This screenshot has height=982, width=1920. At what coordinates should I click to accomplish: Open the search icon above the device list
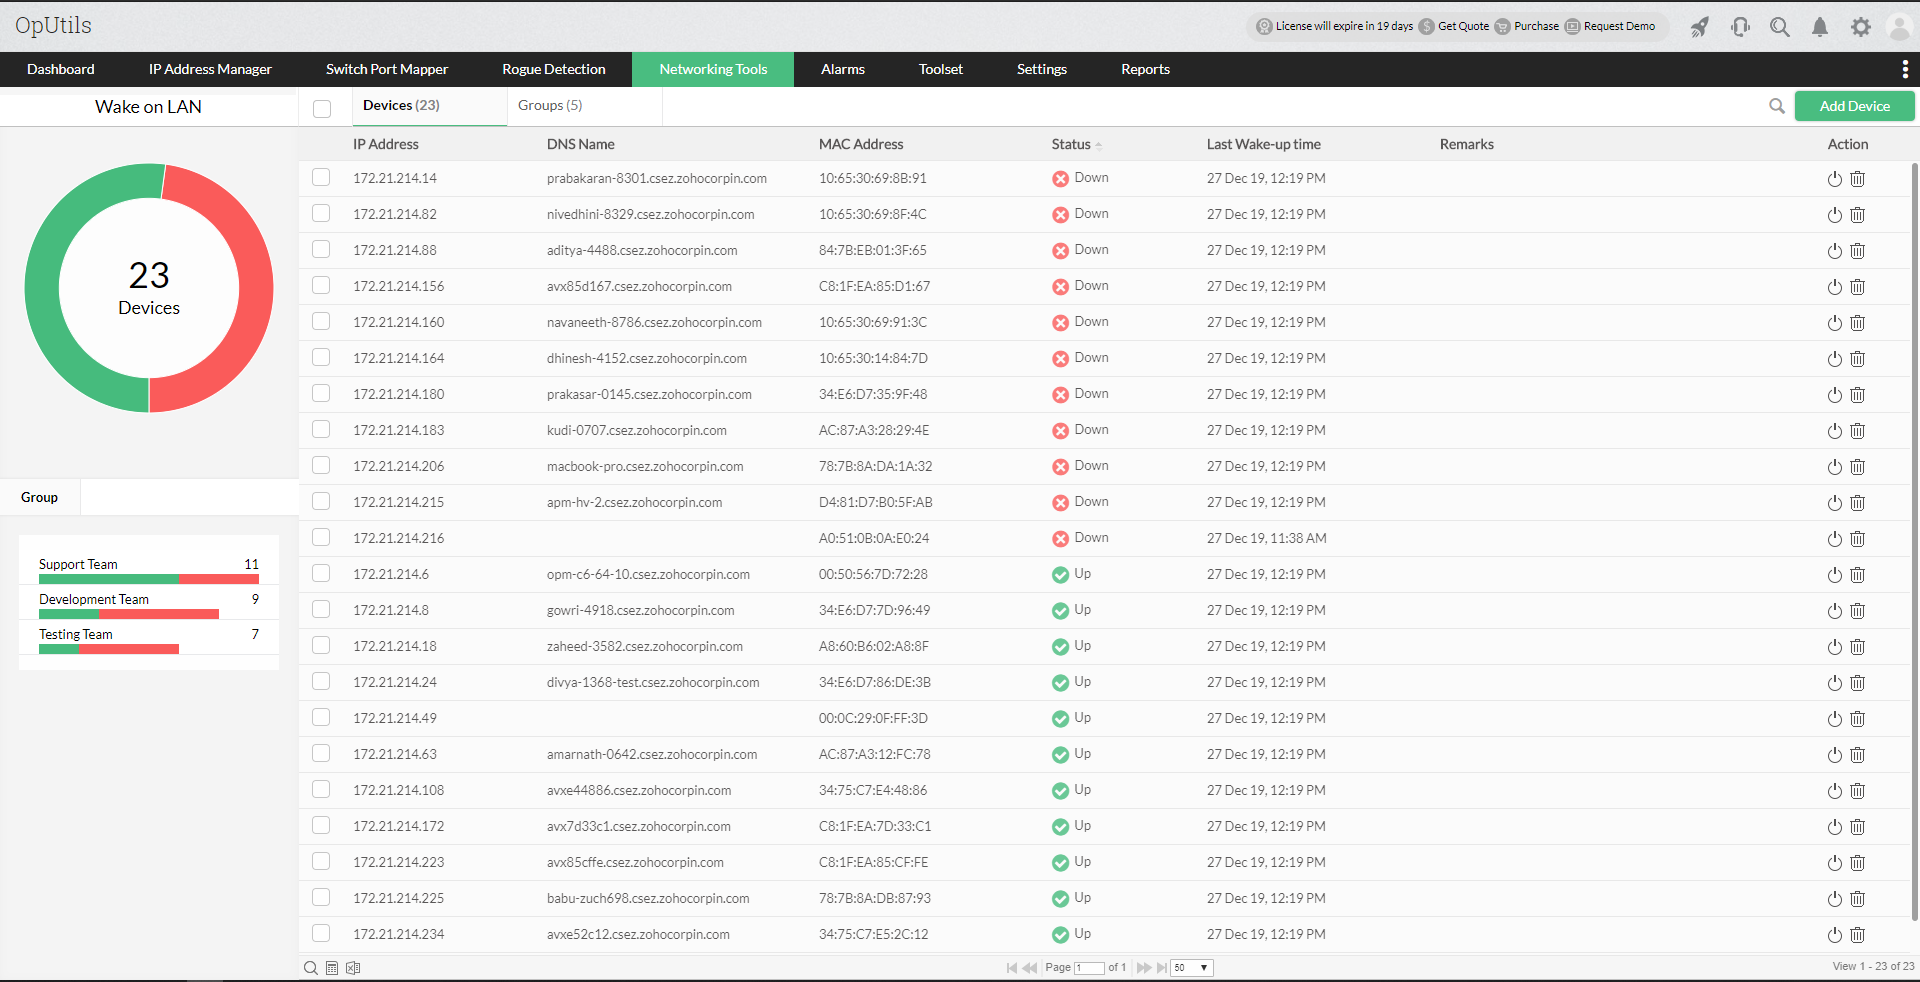1777,105
